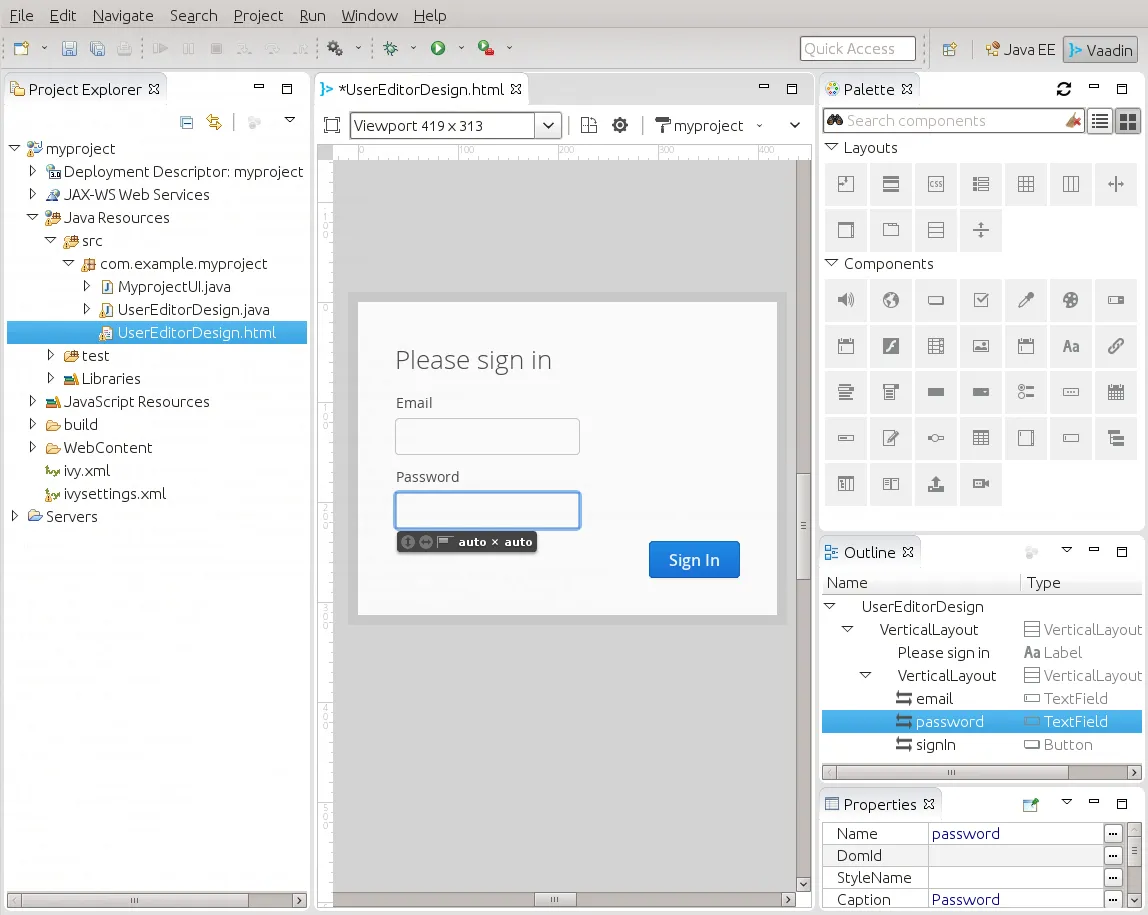Collapse the Java Resources tree node
This screenshot has width=1148, height=915.
(x=33, y=218)
